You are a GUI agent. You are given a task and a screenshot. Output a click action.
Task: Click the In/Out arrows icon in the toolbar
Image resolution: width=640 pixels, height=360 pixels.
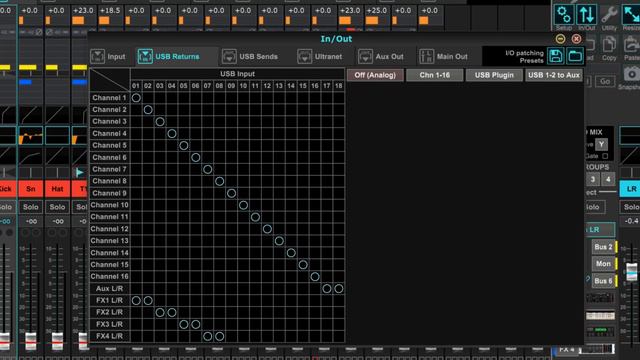coord(587,15)
